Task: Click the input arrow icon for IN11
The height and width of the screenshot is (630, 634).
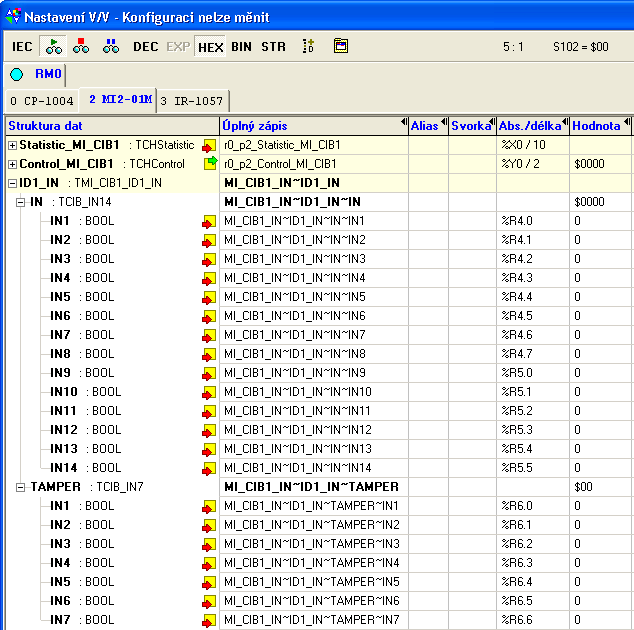Action: click(x=209, y=412)
